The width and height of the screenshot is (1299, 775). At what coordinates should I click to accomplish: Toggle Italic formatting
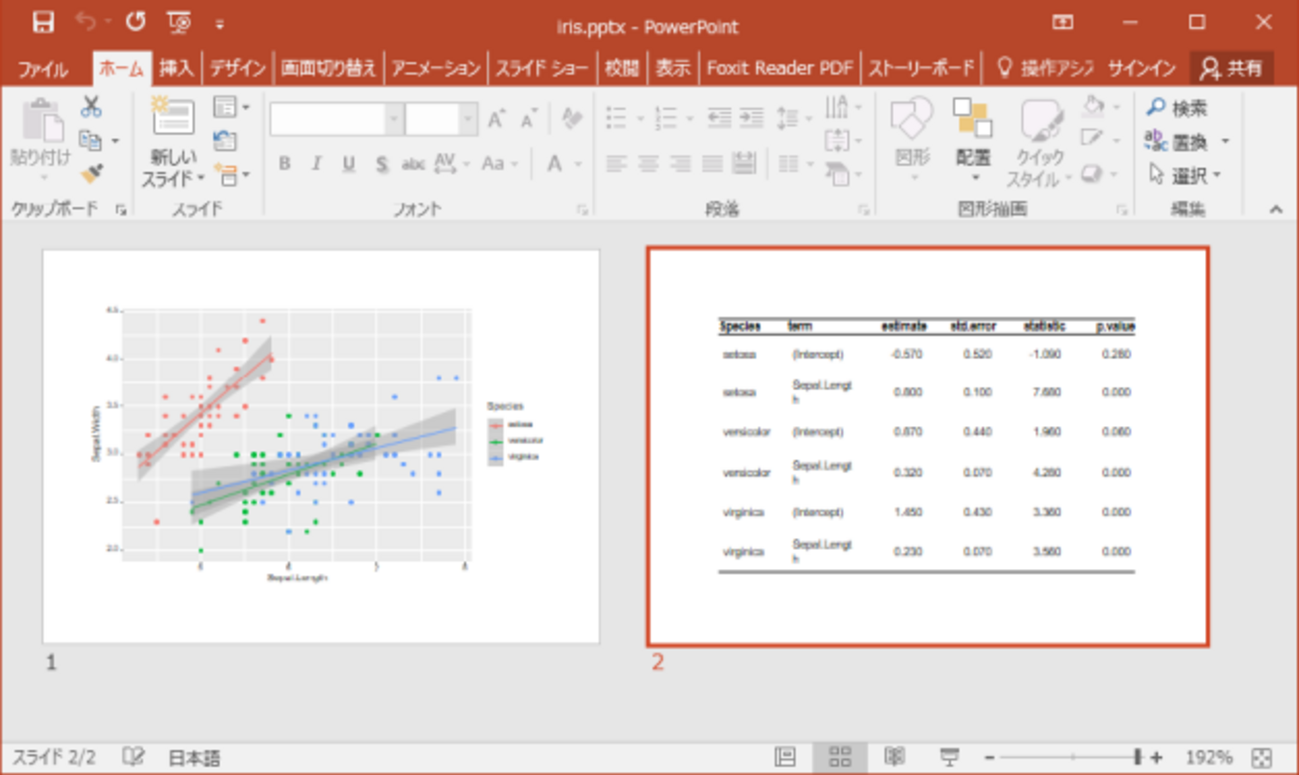tap(317, 164)
